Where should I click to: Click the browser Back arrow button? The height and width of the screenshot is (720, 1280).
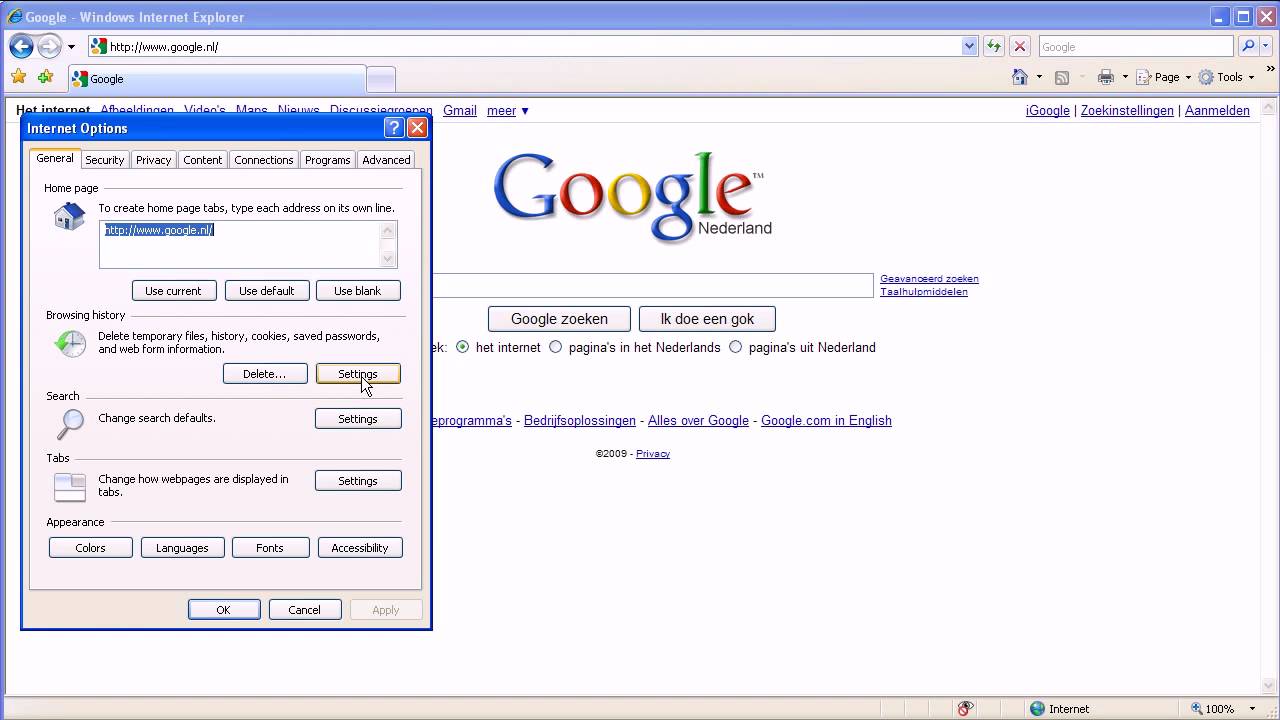click(21, 46)
